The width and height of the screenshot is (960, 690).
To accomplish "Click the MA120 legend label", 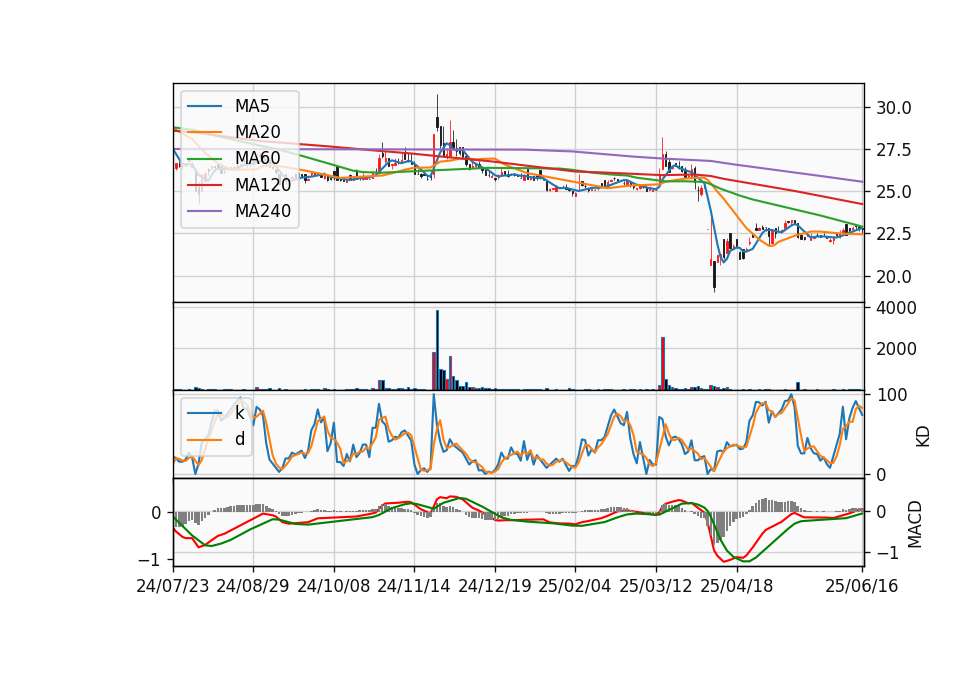I will (263, 185).
